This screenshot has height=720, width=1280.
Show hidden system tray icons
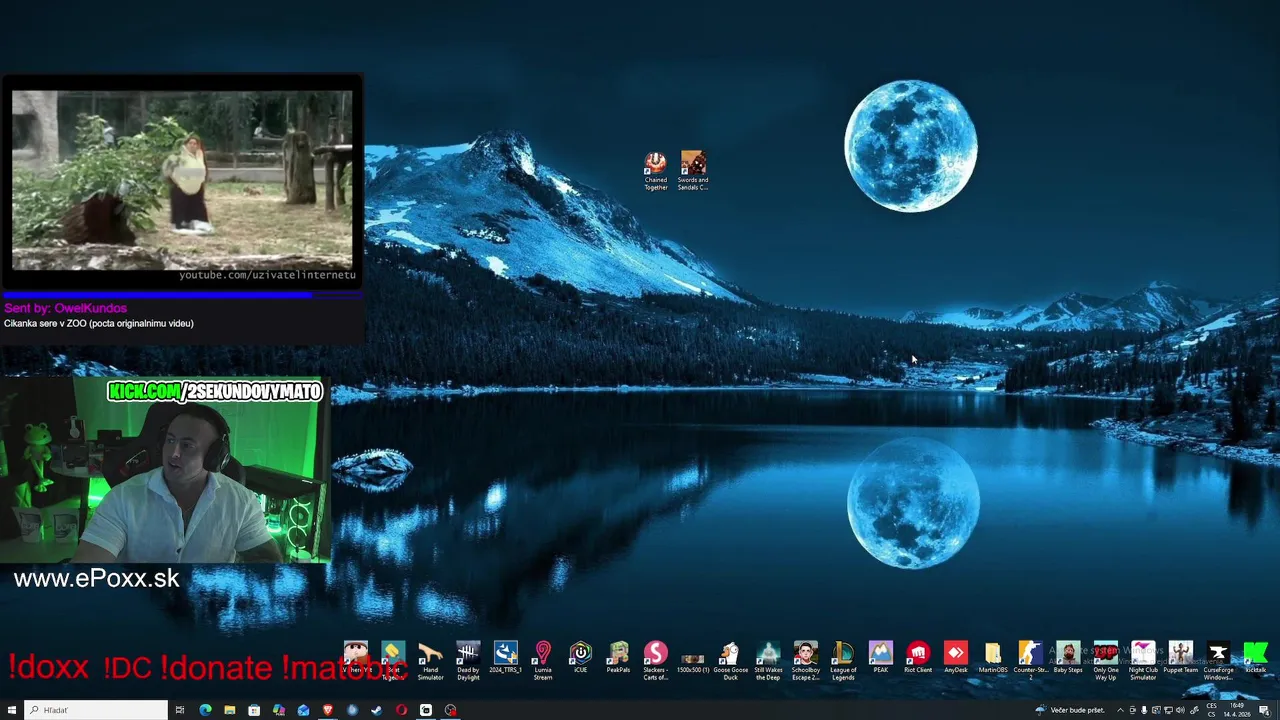coord(1120,710)
